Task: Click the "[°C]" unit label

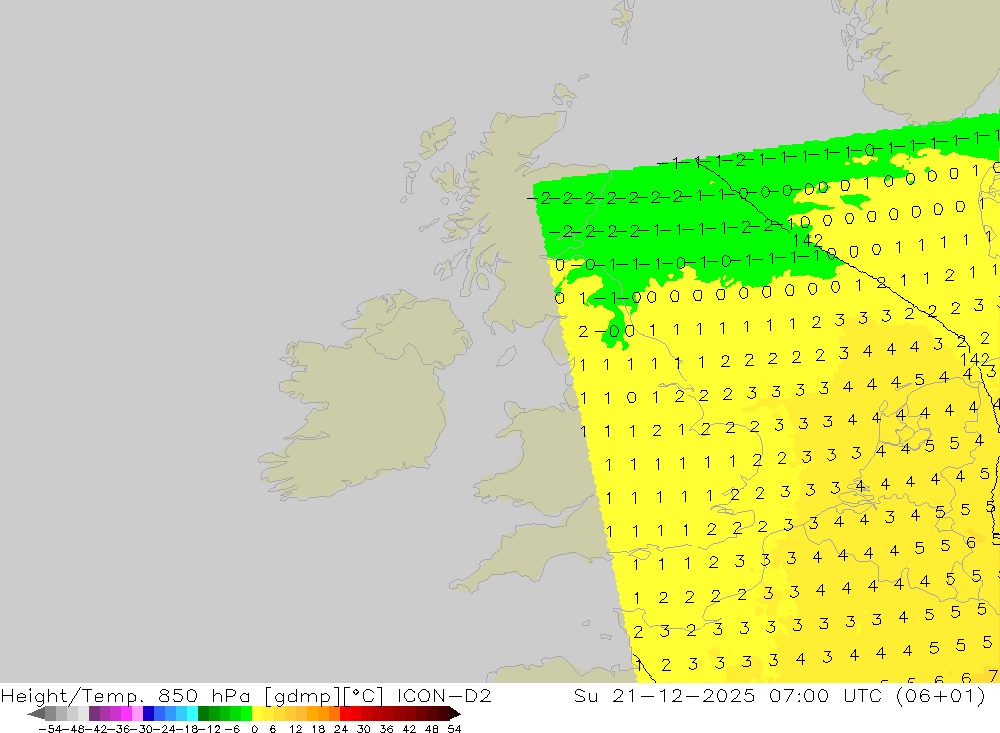Action: pyautogui.click(x=362, y=696)
